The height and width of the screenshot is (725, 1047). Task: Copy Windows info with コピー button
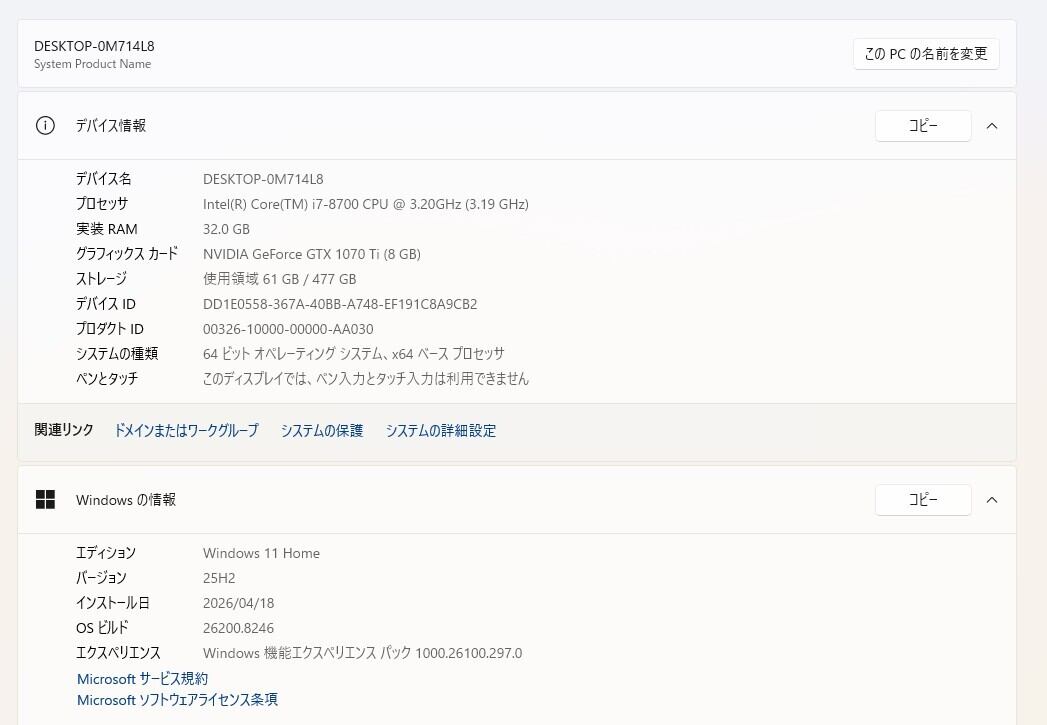pos(923,499)
